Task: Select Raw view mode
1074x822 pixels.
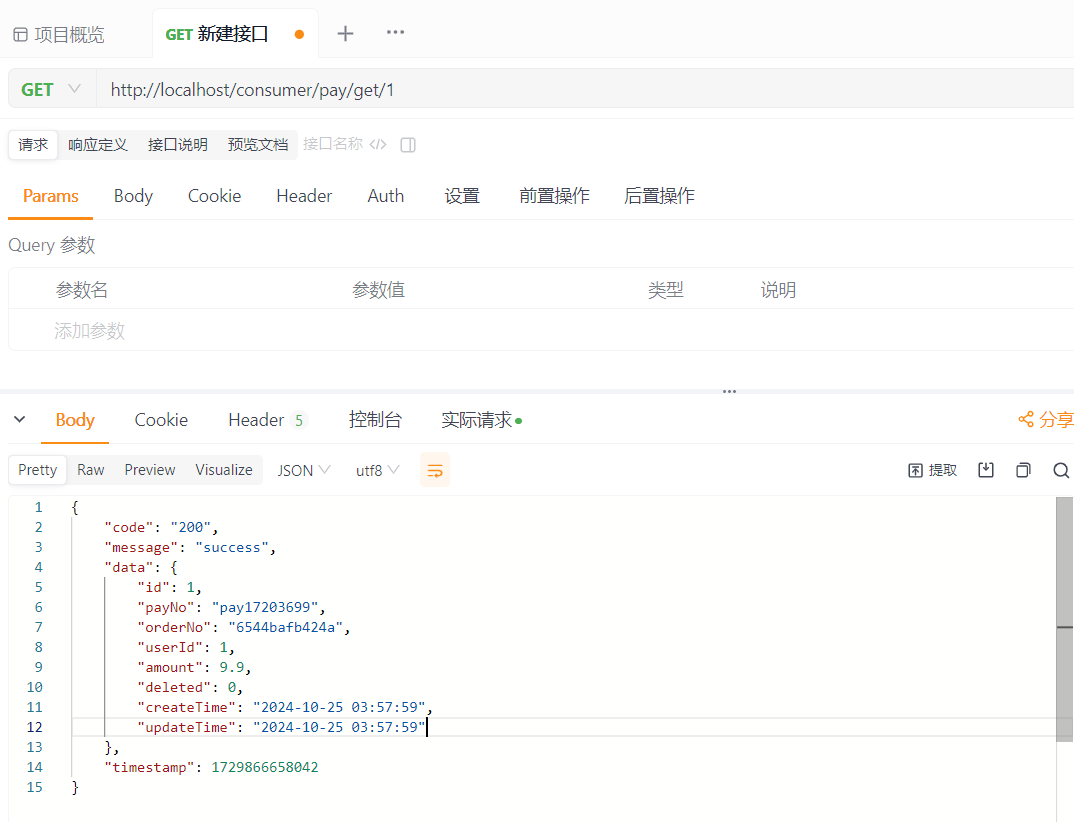Action: [x=90, y=470]
